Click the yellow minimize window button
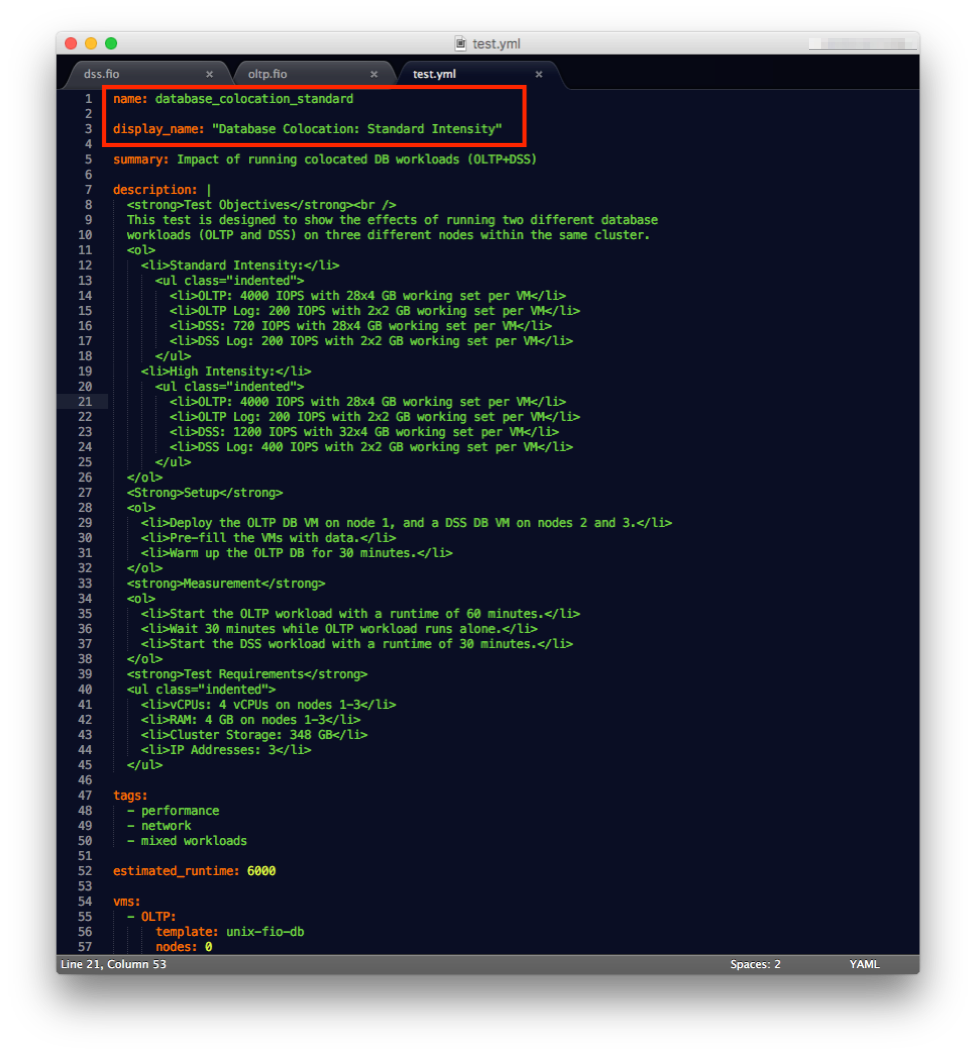Viewport: 975px width, 1054px height. [91, 44]
